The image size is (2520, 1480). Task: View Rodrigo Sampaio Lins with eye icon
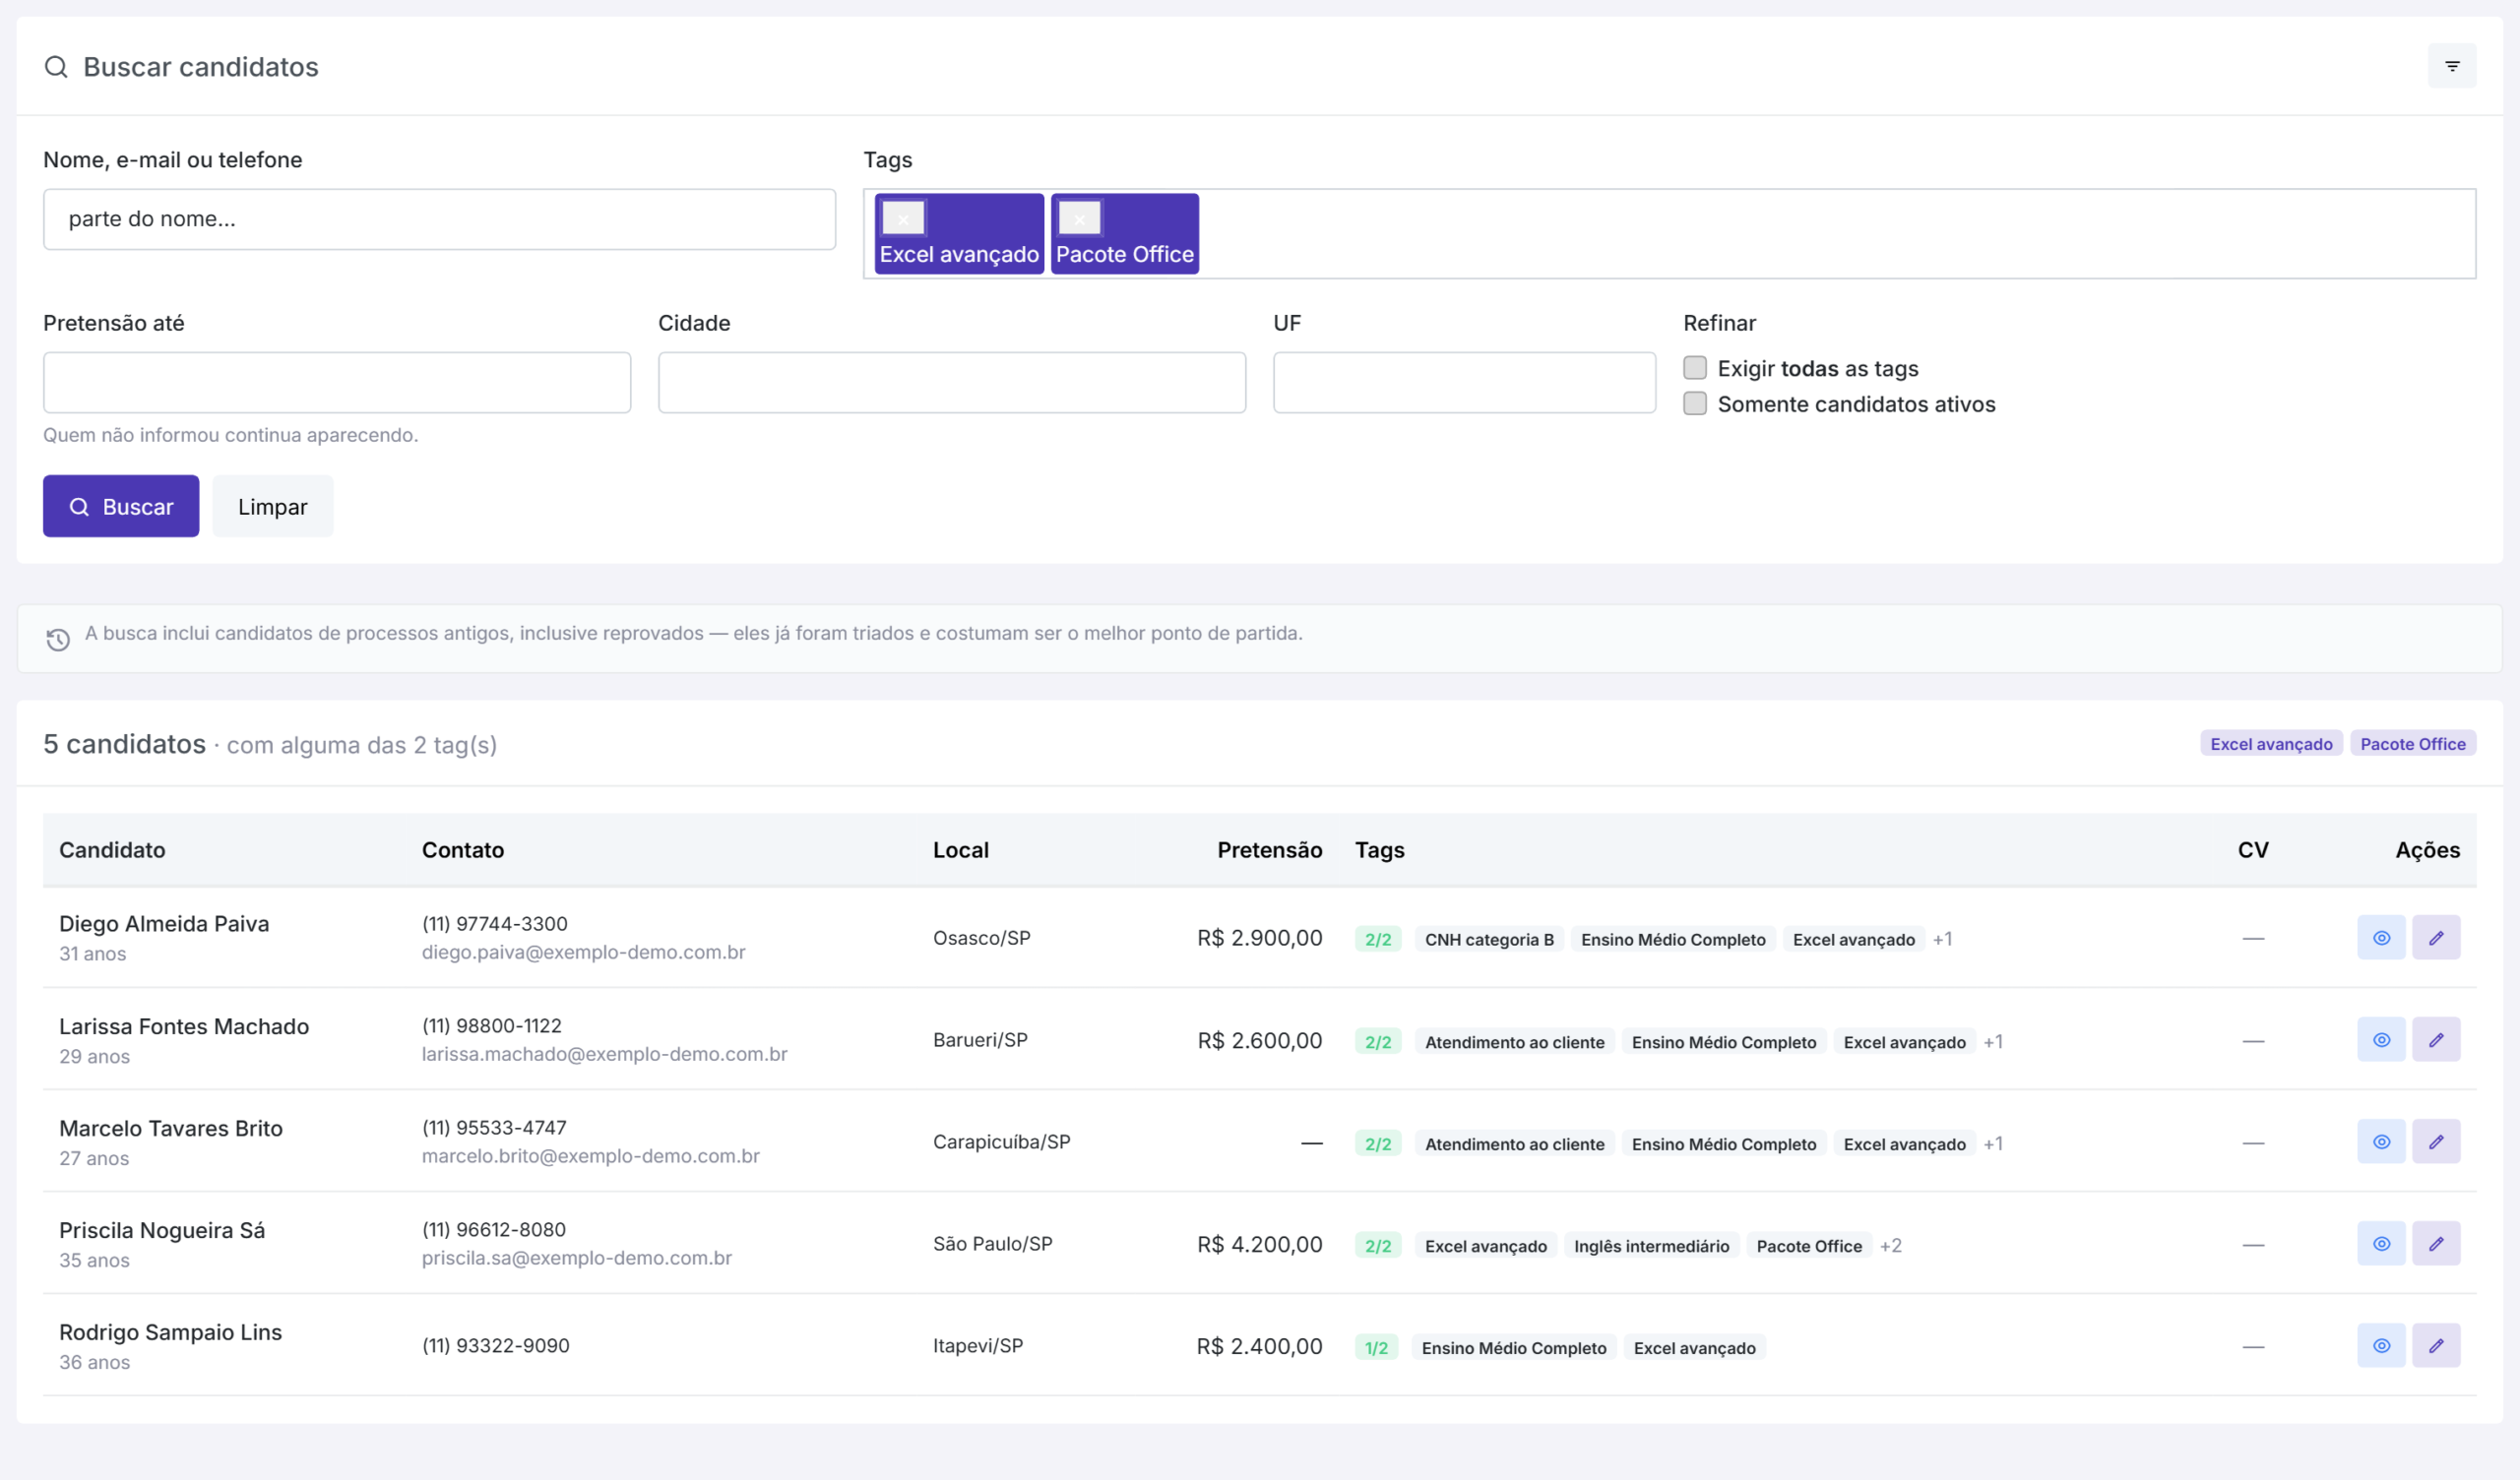tap(2382, 1346)
